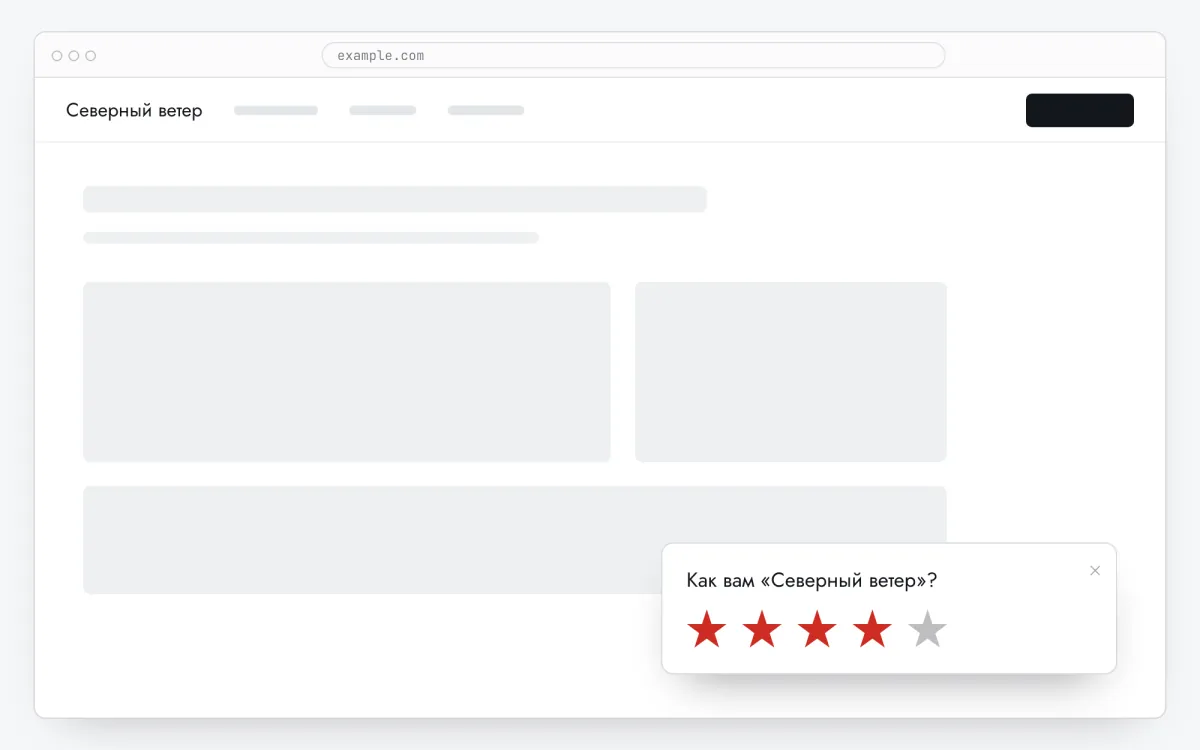Viewport: 1200px width, 750px height.
Task: Choose the third star in the rating
Action: 817,629
